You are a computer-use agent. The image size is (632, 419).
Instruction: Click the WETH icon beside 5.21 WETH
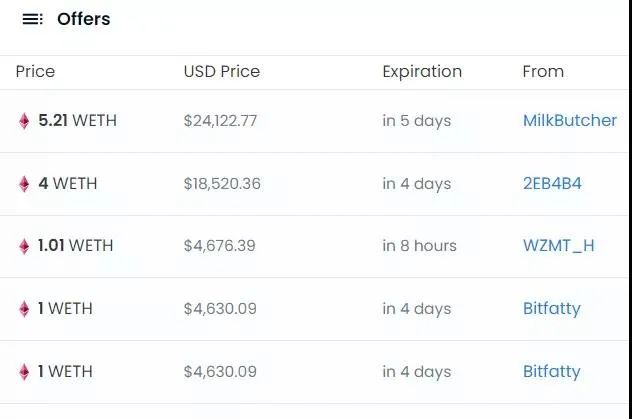coord(24,121)
